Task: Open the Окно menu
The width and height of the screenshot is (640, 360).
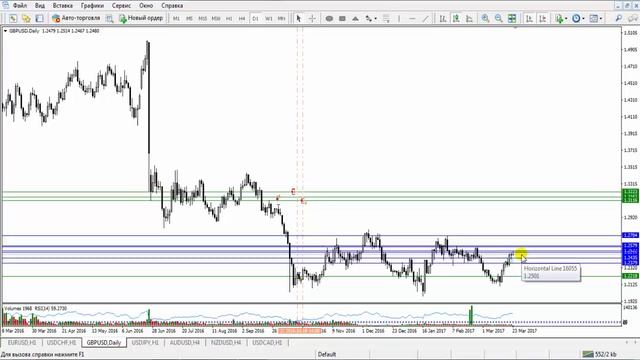Action: pos(146,6)
